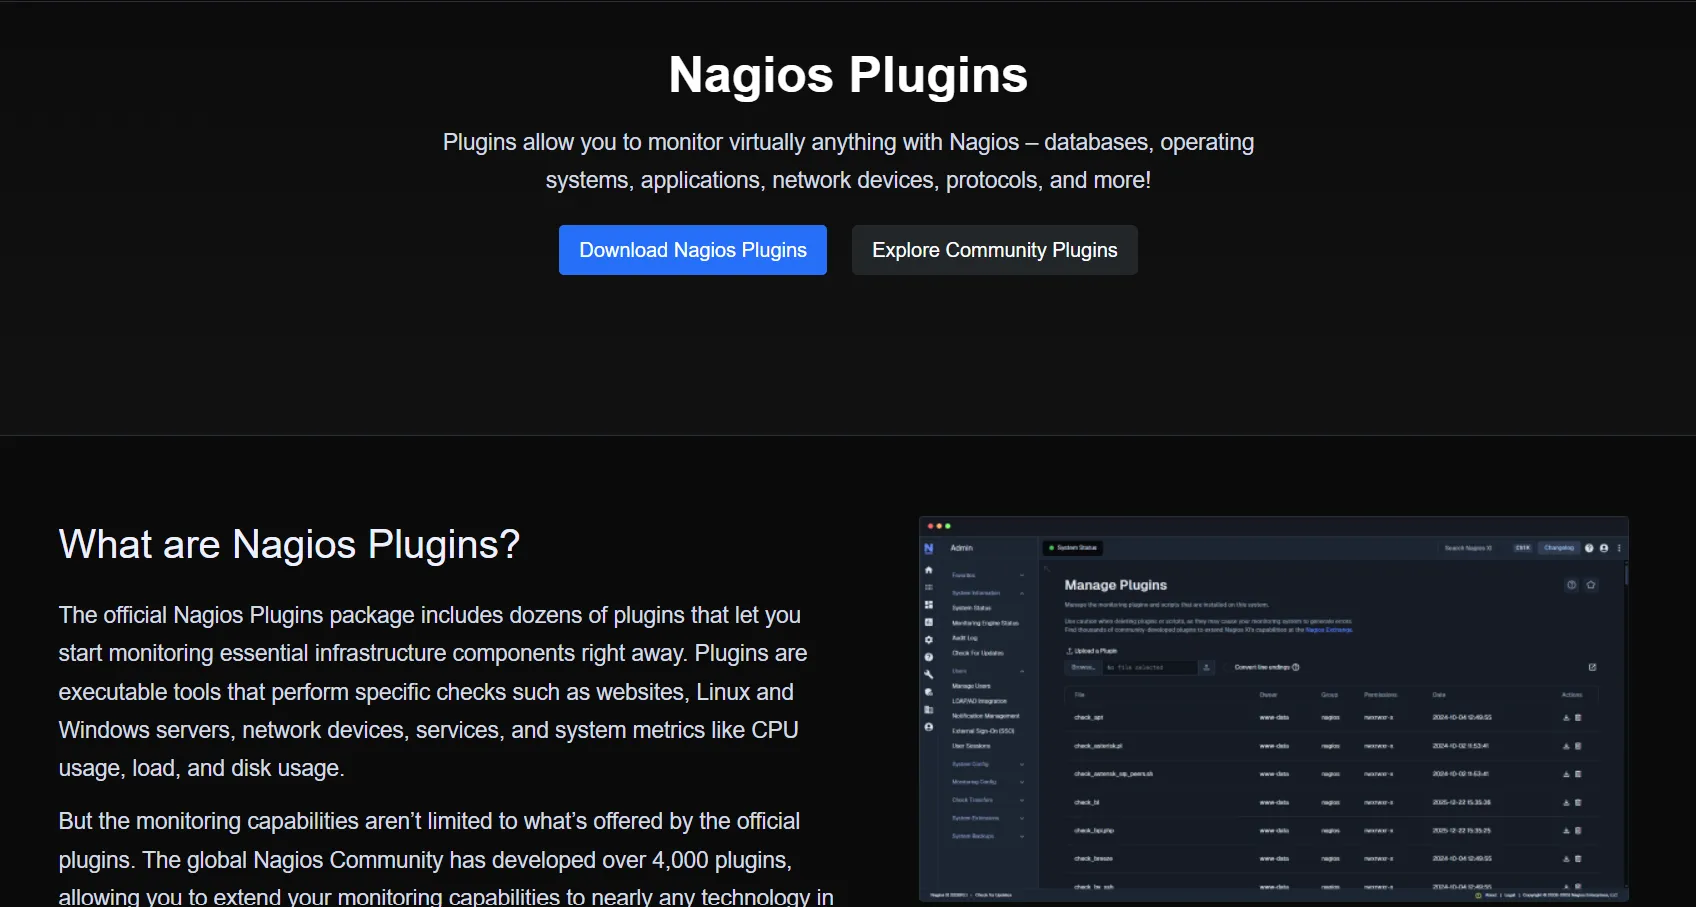The height and width of the screenshot is (907, 1696).
Task: Click the Manage Plugins screenshot image
Action: click(1274, 709)
